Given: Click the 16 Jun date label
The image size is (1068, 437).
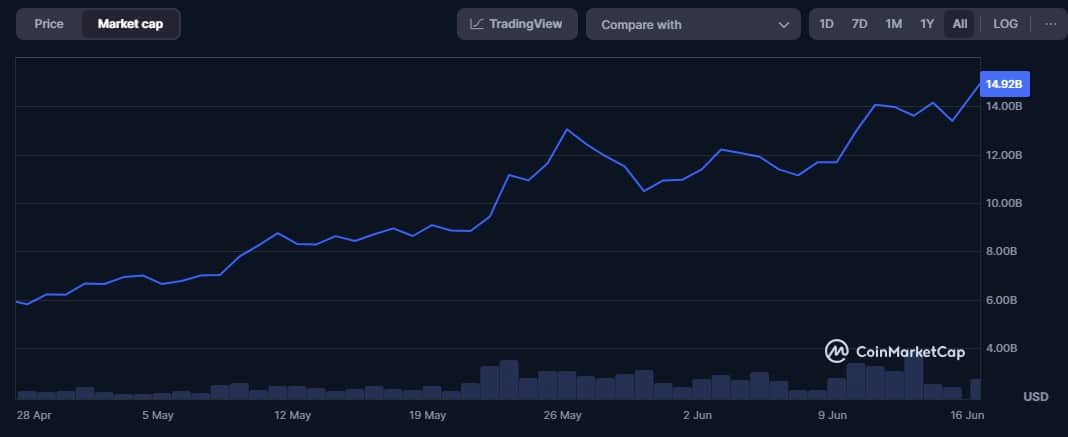Looking at the screenshot, I should (x=968, y=415).
